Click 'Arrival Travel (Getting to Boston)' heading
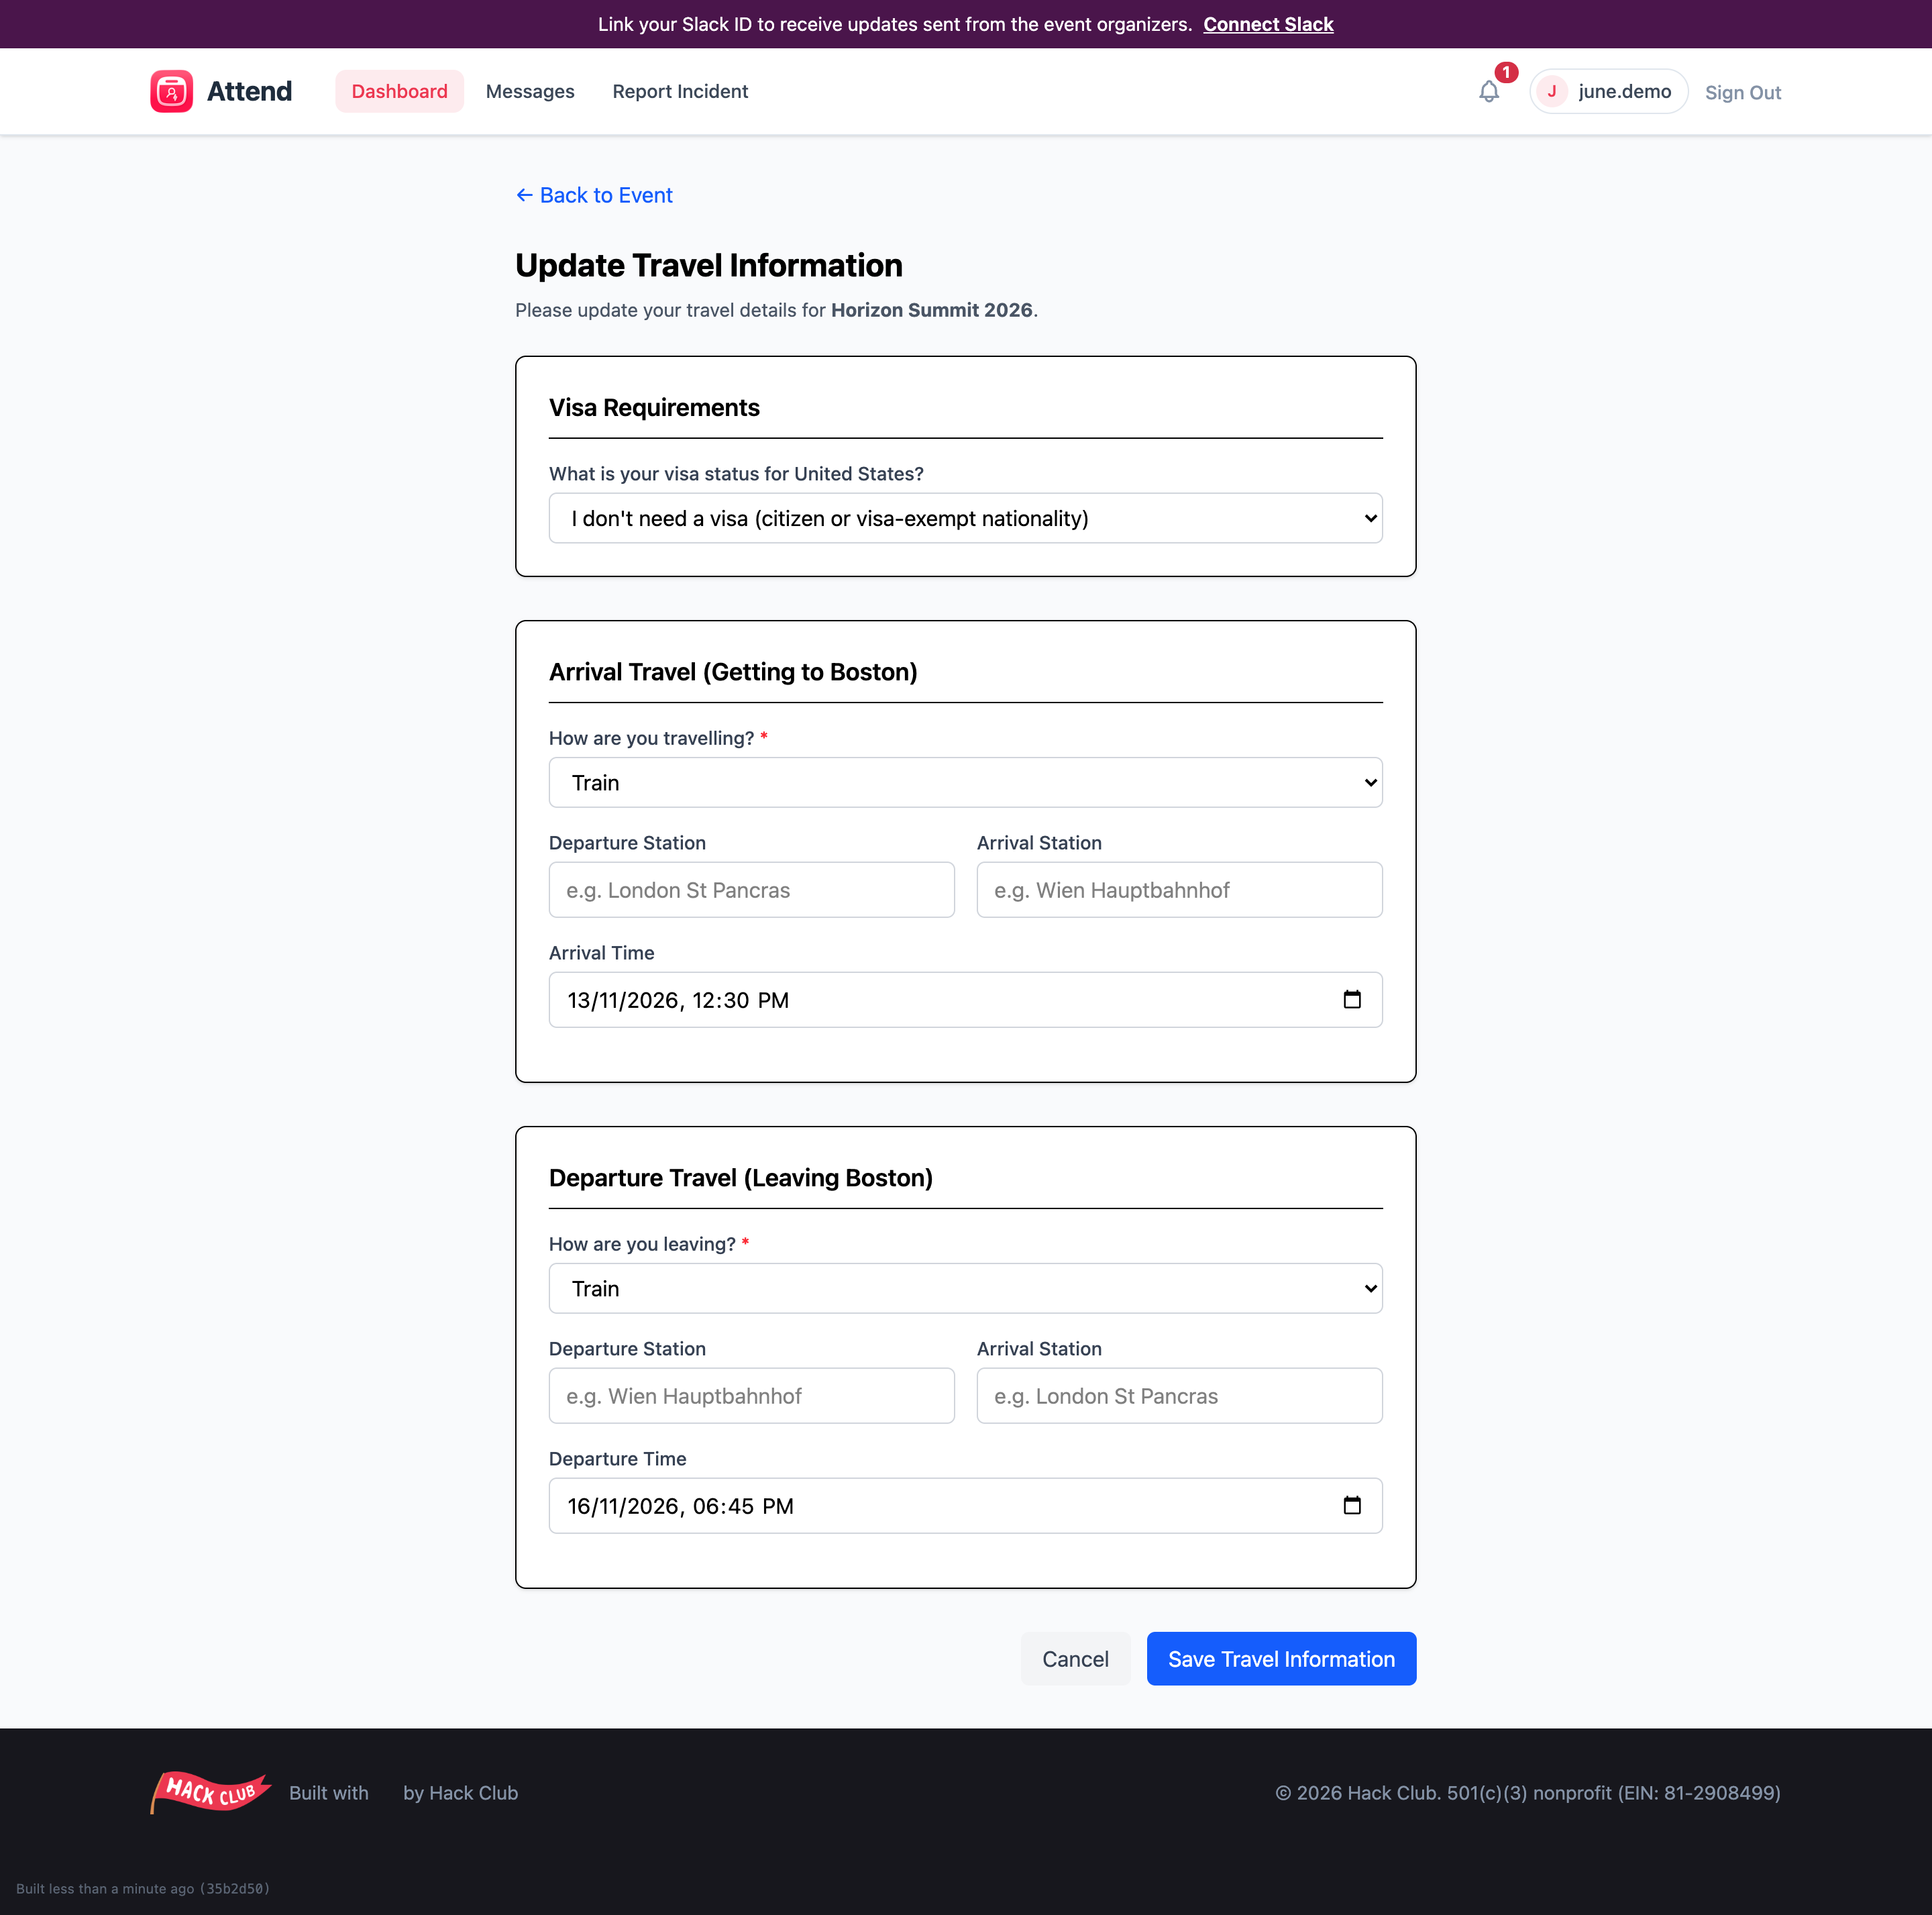This screenshot has height=1915, width=1932. coord(733,672)
